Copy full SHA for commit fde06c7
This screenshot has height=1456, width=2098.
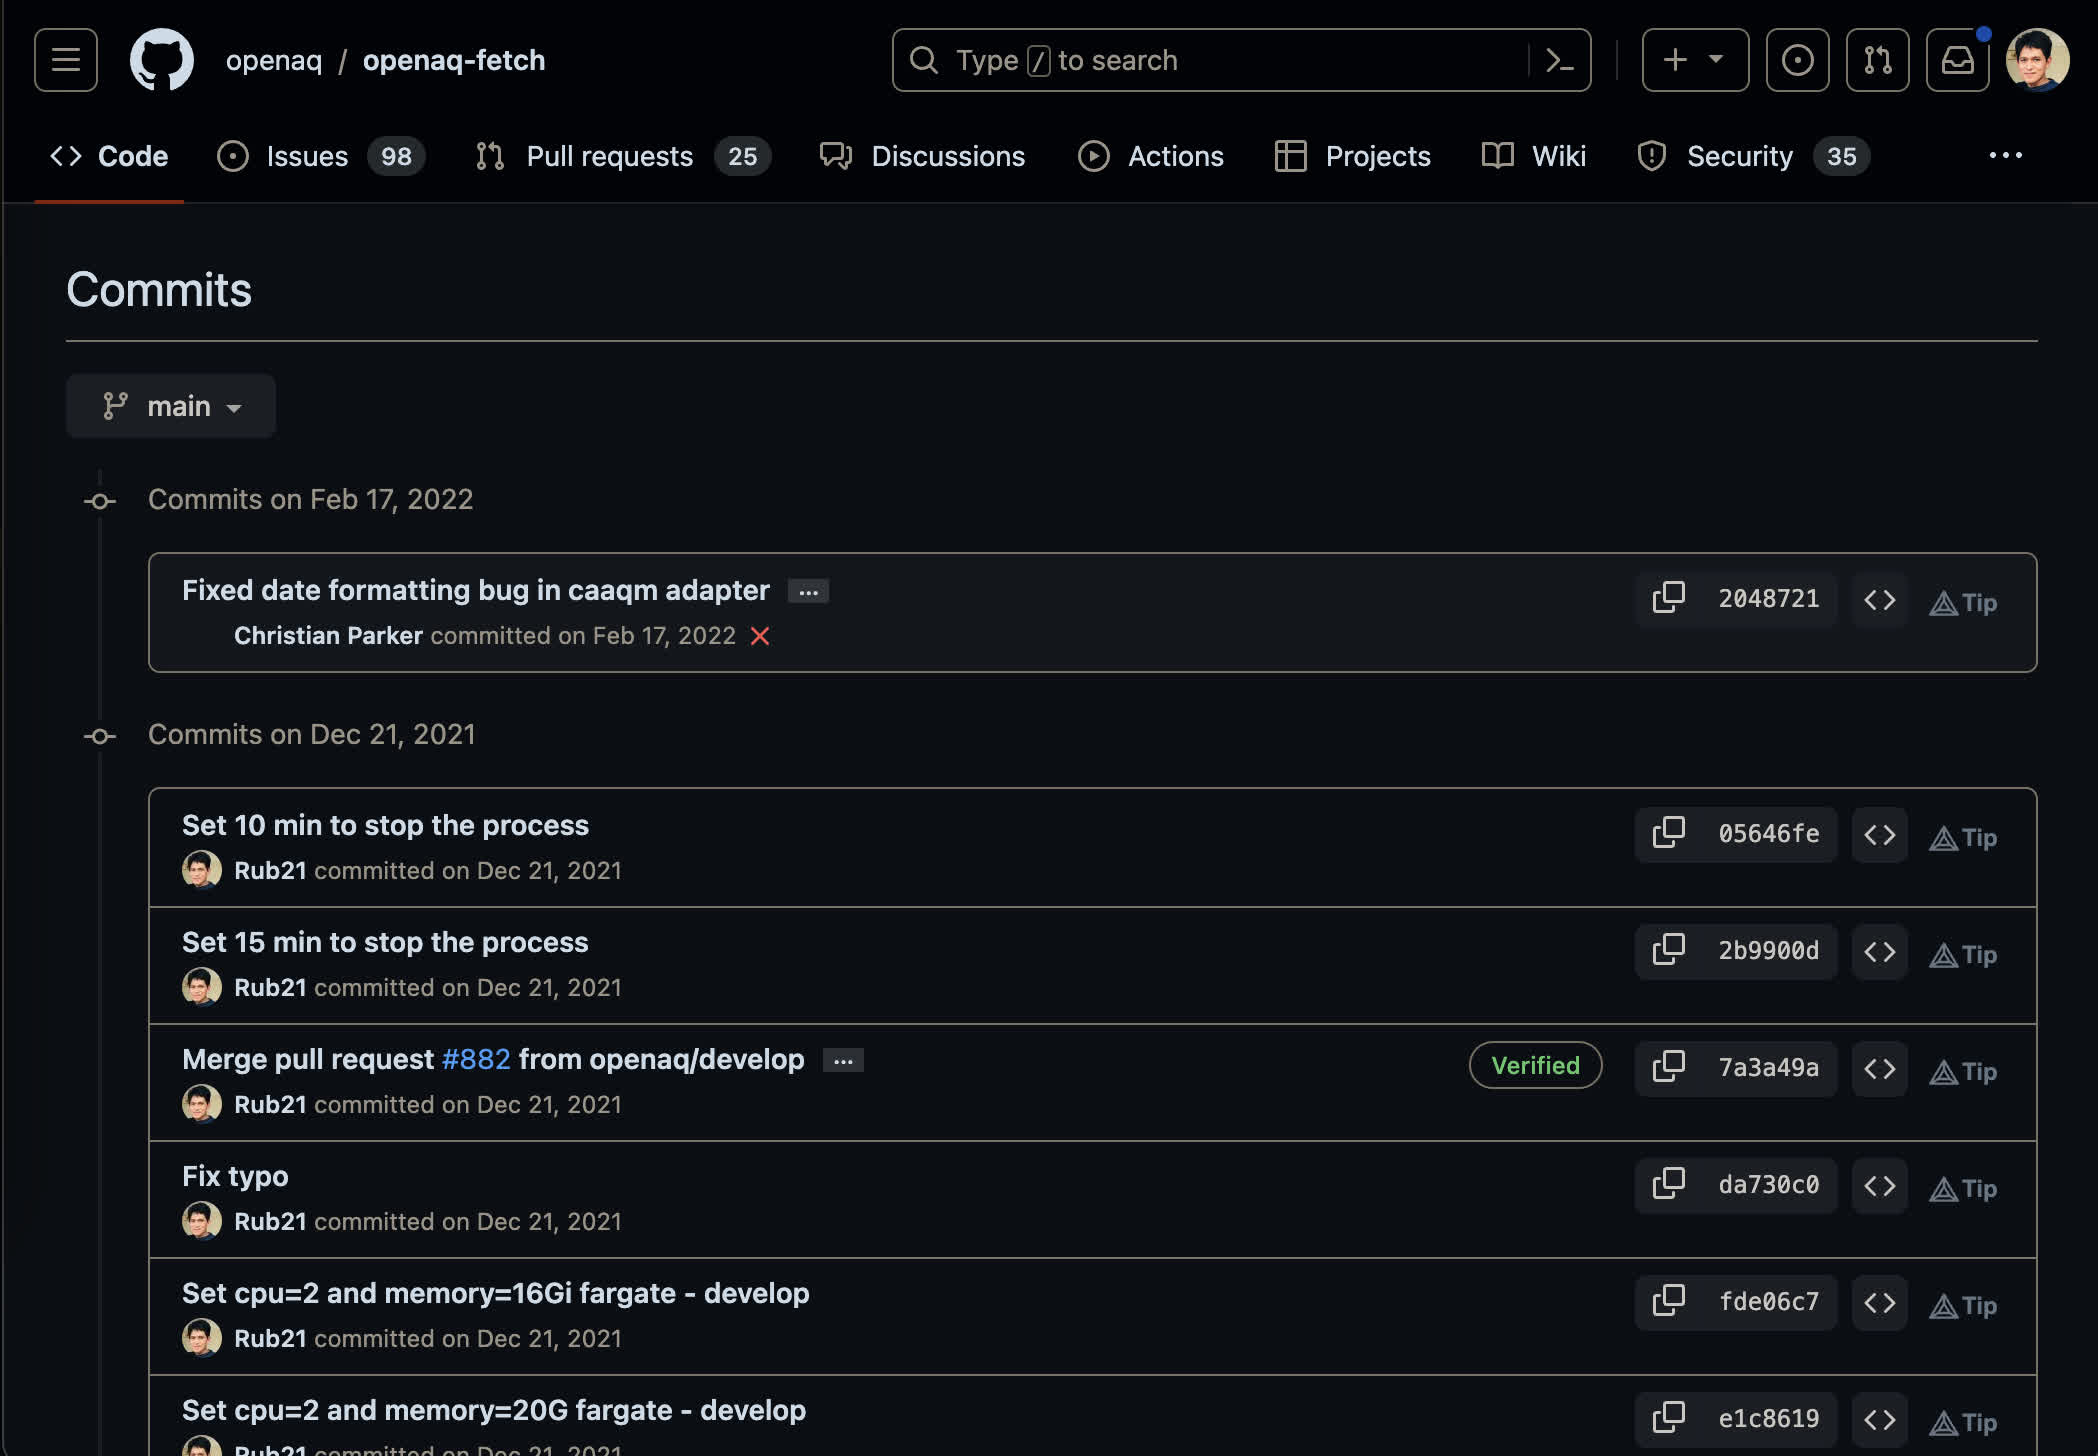click(x=1668, y=1301)
